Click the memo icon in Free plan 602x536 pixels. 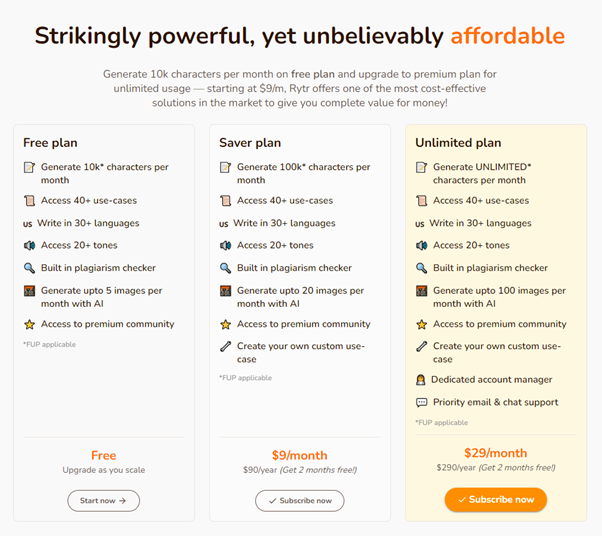pos(30,167)
